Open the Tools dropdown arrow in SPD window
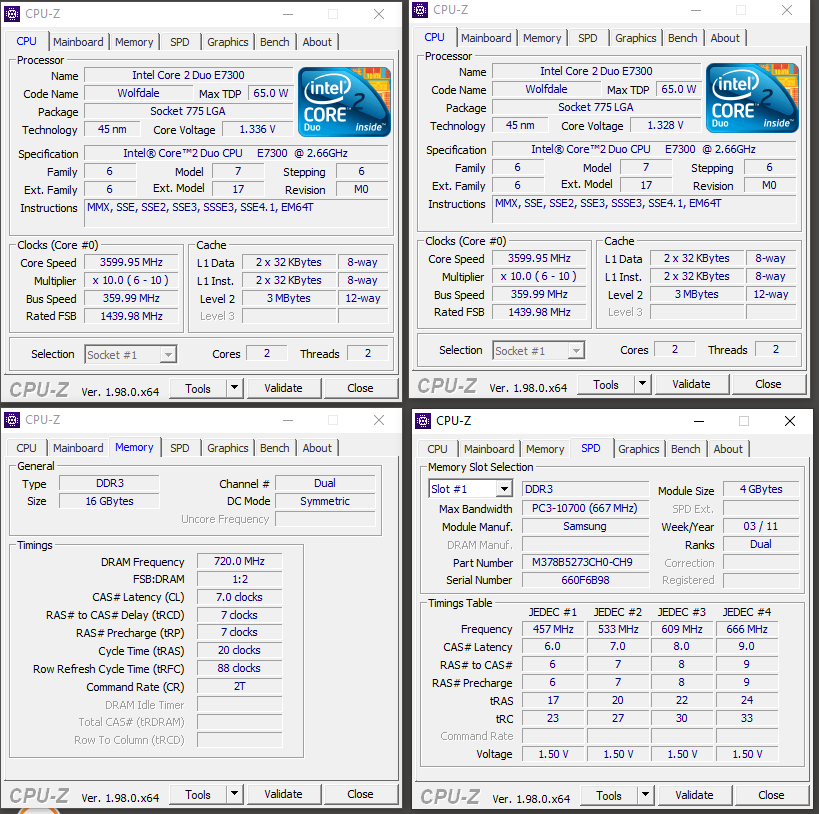Viewport: 819px width, 814px height. 646,795
